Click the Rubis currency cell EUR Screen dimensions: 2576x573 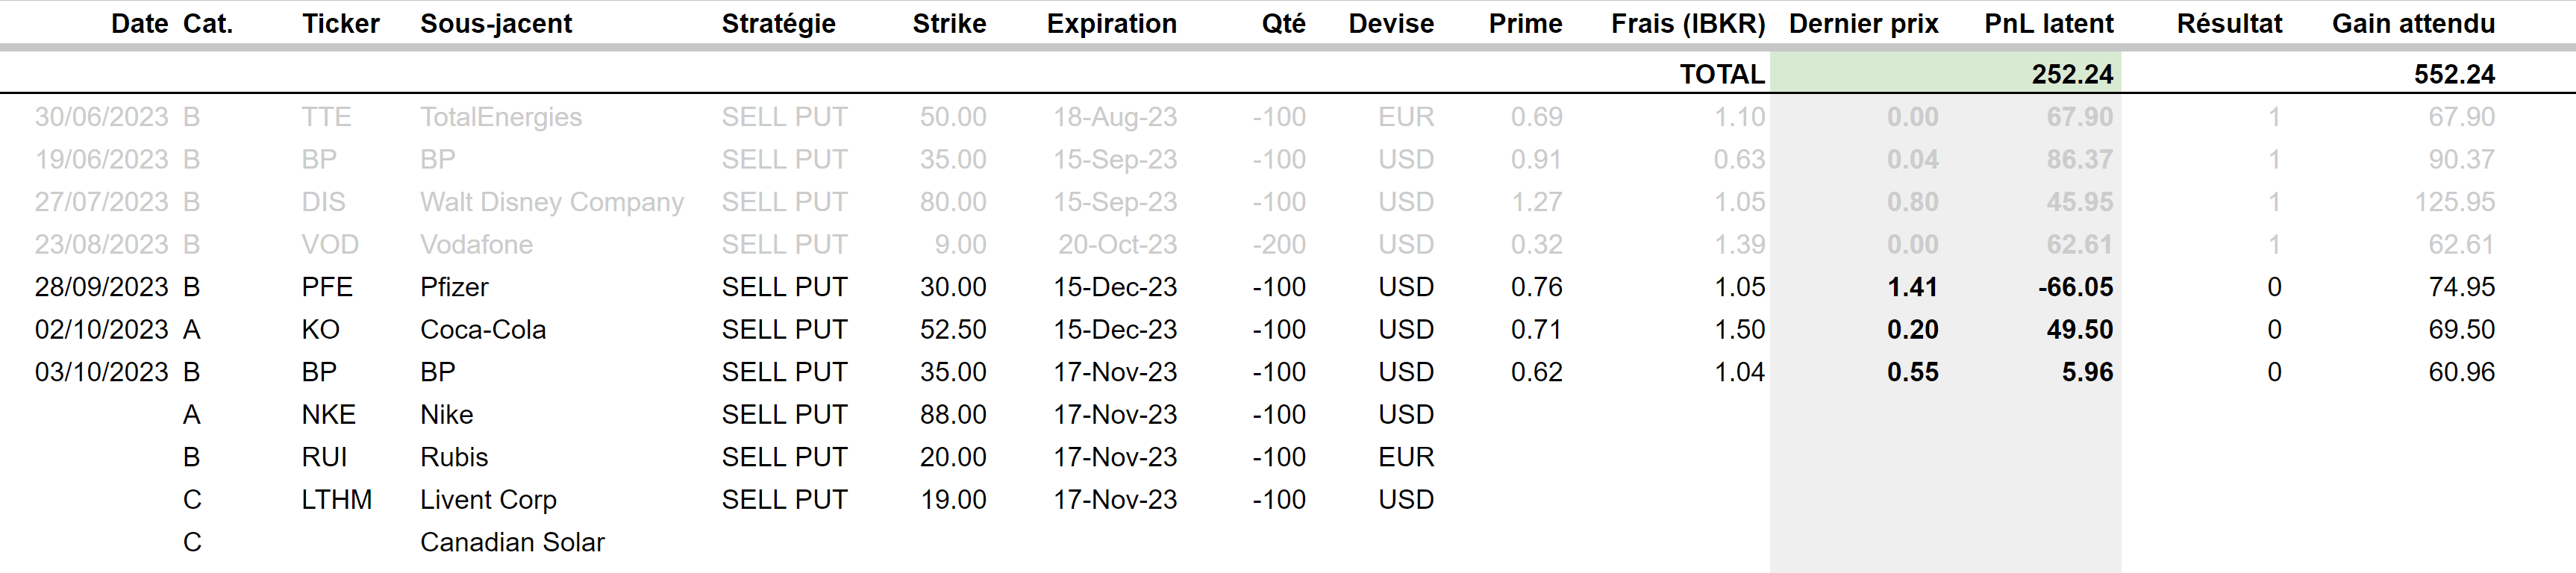pyautogui.click(x=1406, y=457)
